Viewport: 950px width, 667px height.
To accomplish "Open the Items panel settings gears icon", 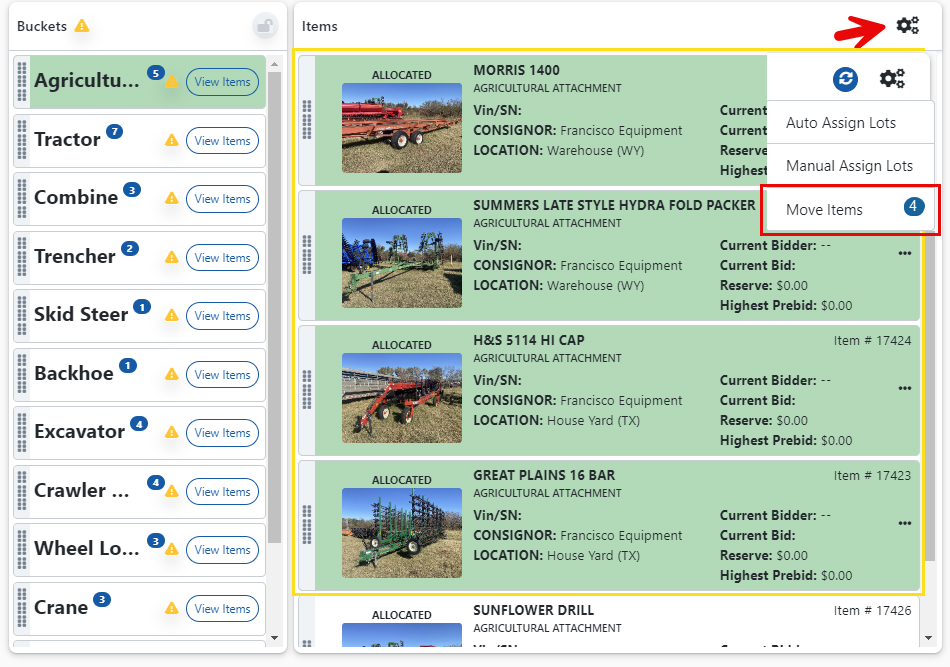I will coord(908,25).
